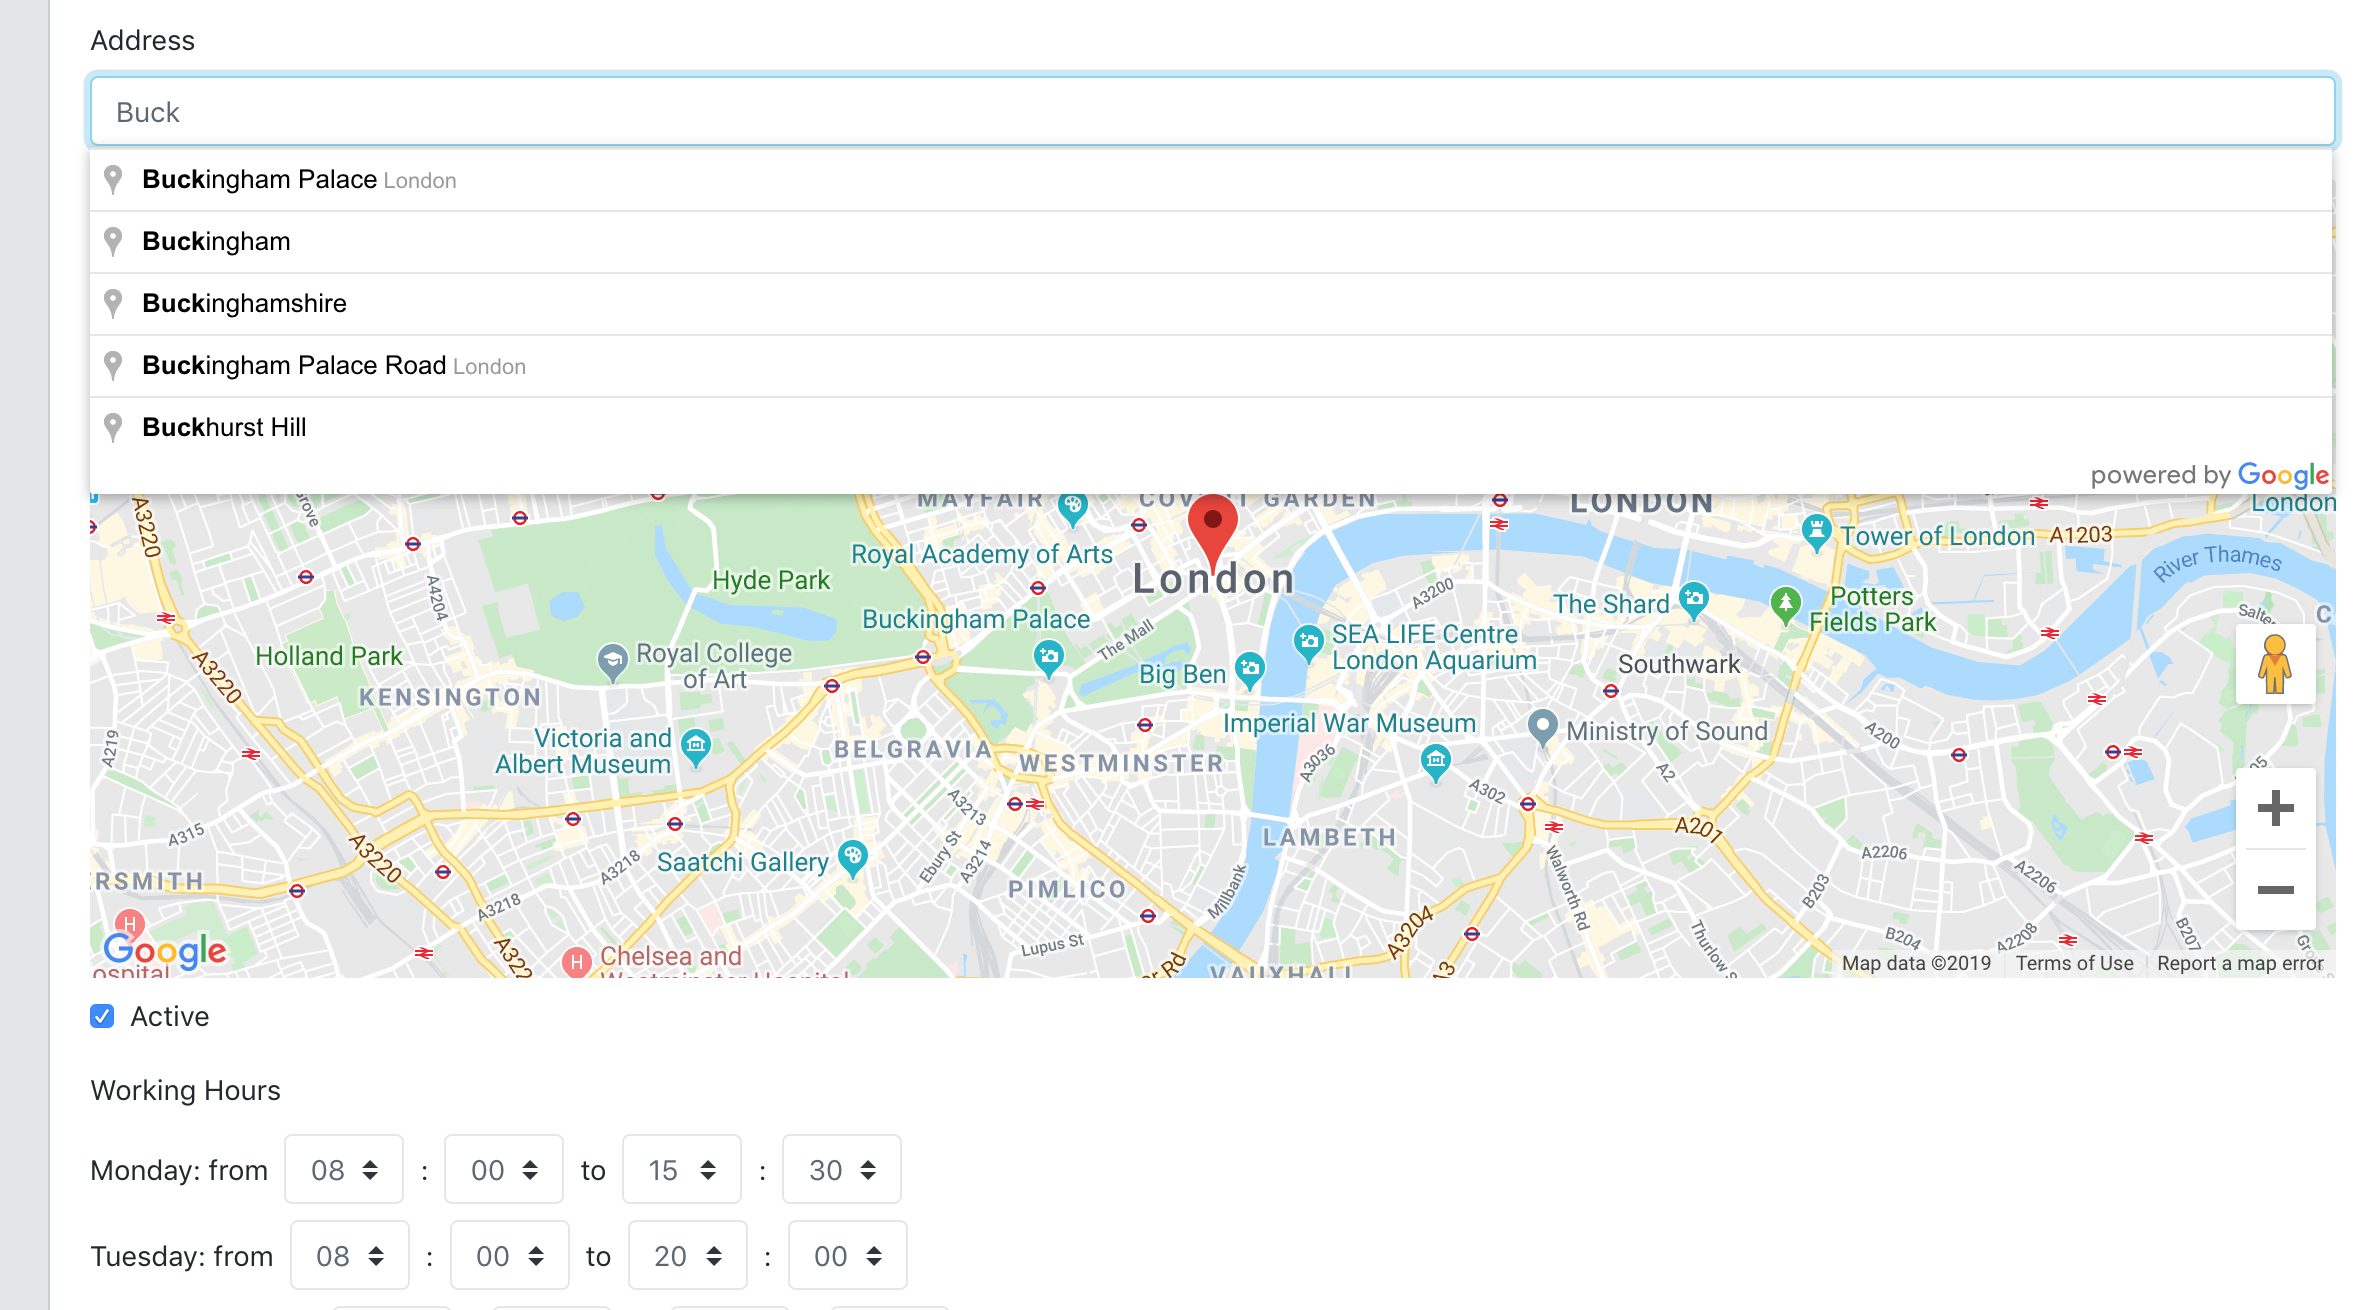The image size is (2374, 1310).
Task: Click the pin icon beside Buckingham Palace suggestion
Action: point(113,179)
